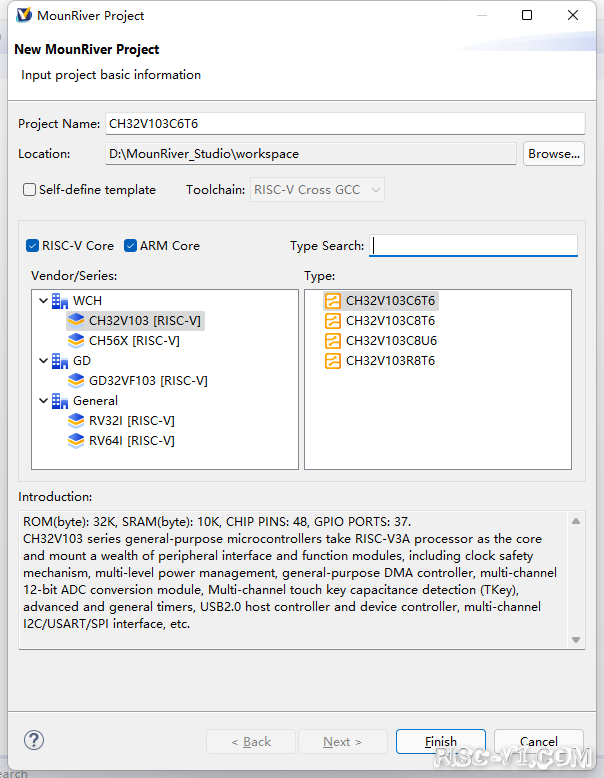This screenshot has width=604, height=778.
Task: Select the RV64I series layers icon
Action: pyautogui.click(x=75, y=441)
